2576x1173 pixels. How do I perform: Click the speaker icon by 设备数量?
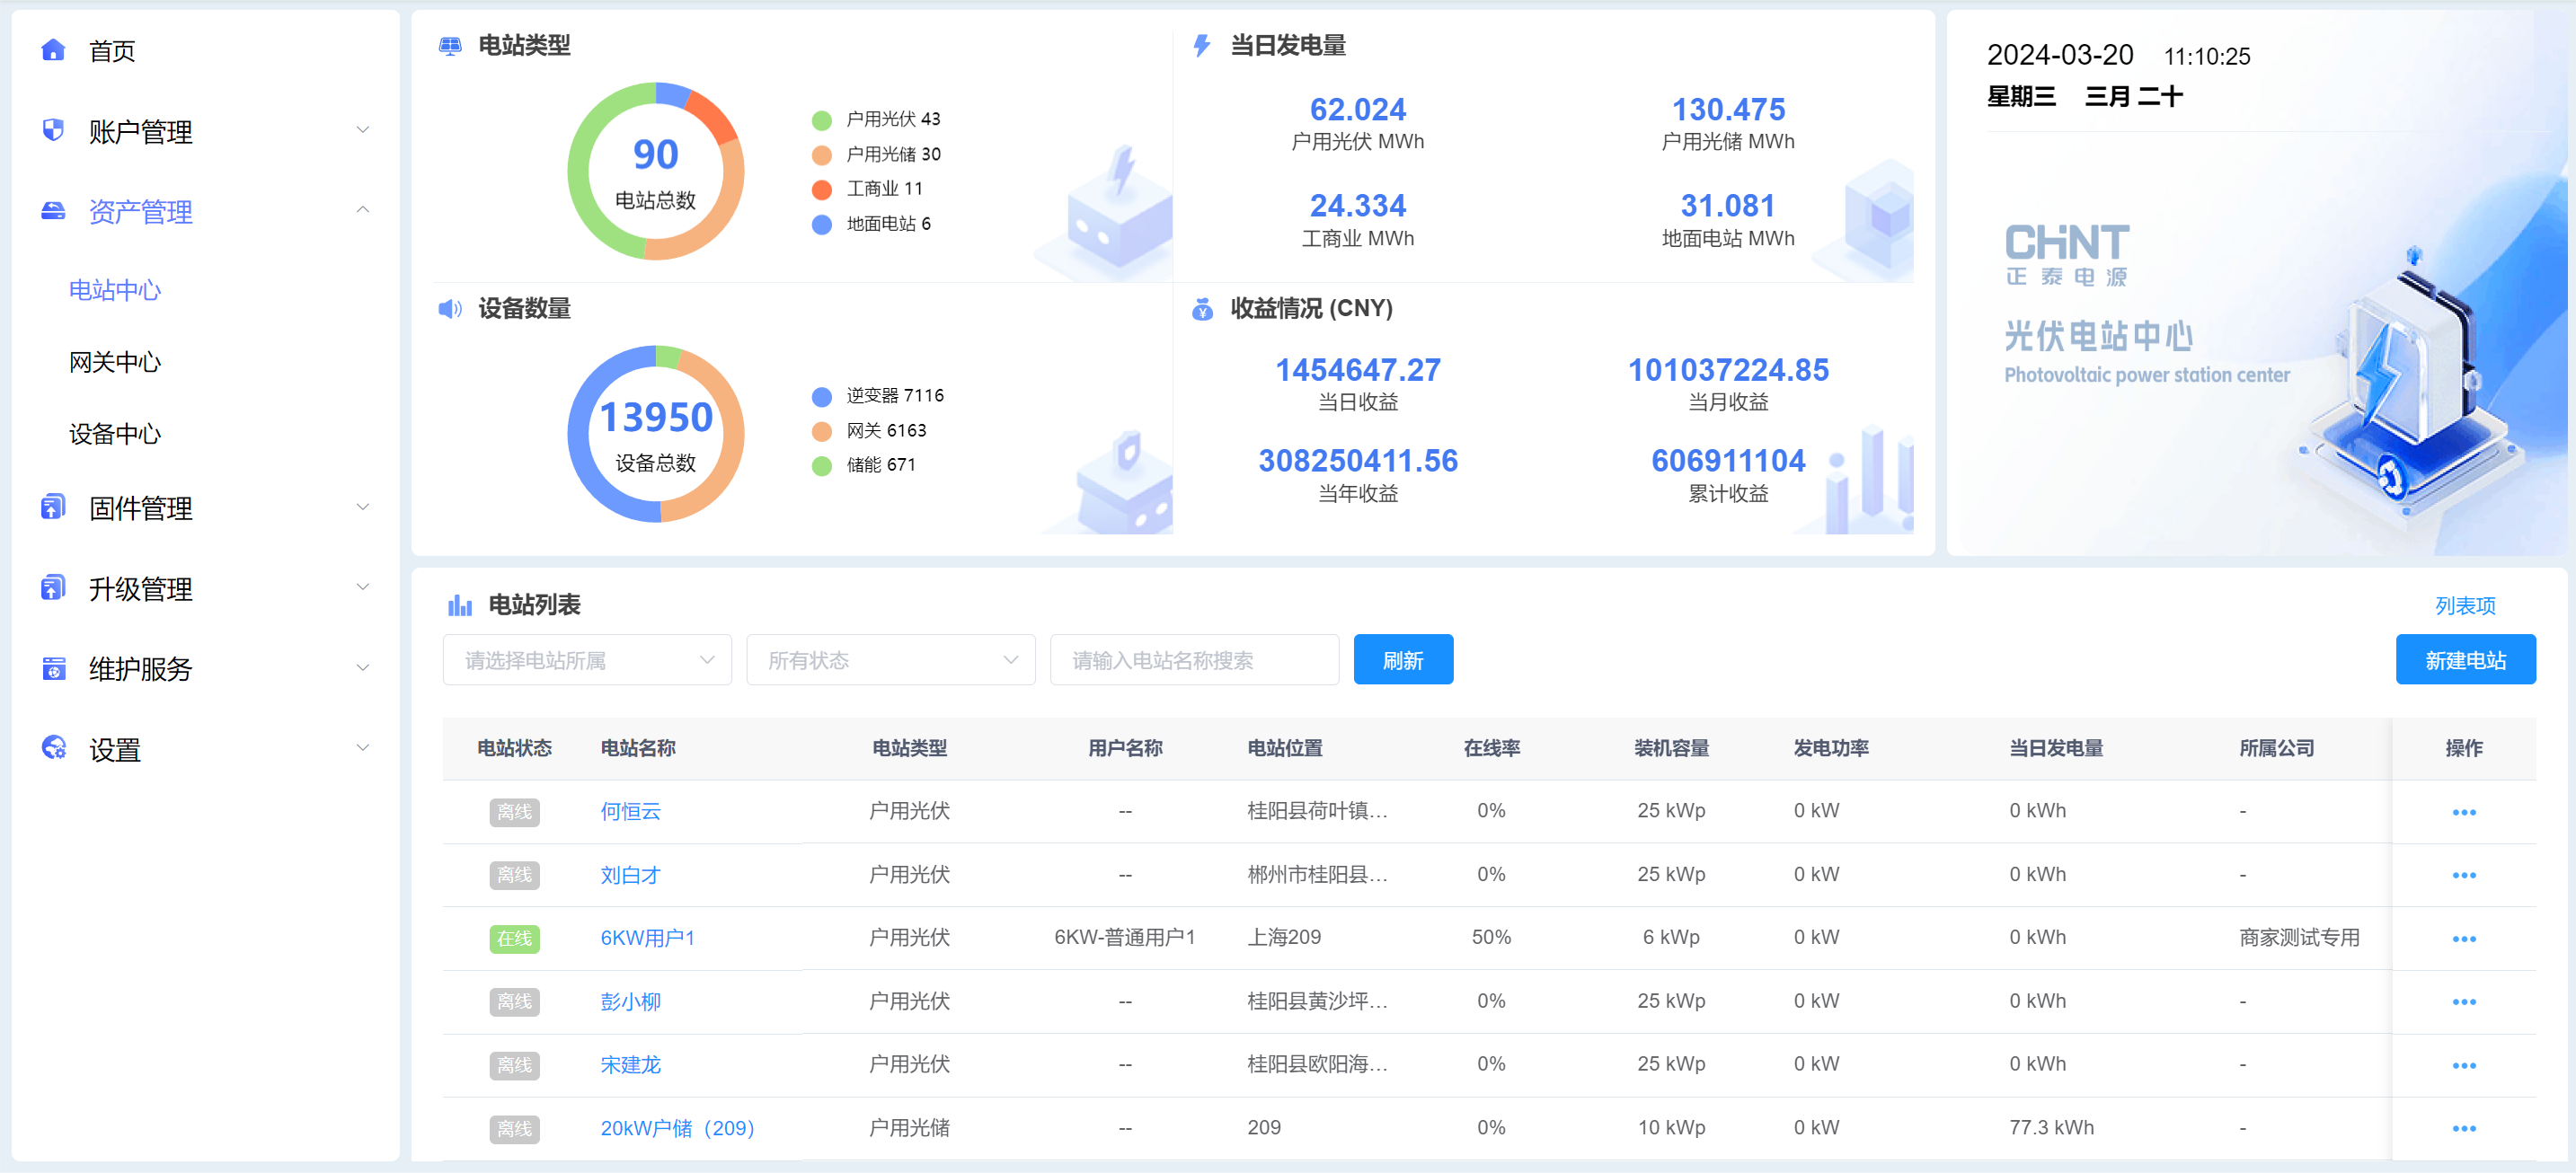pyautogui.click(x=450, y=309)
